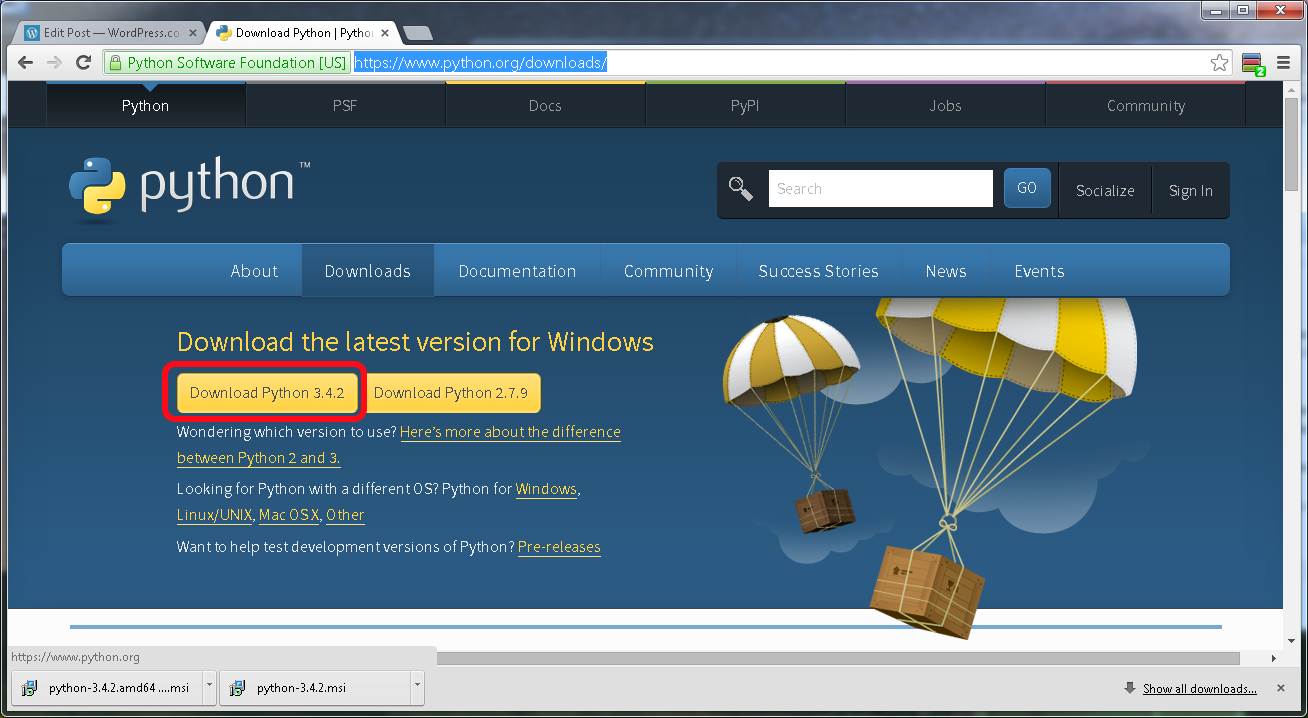The height and width of the screenshot is (718, 1308).
Task: Click the address bar URL
Action: tap(480, 63)
